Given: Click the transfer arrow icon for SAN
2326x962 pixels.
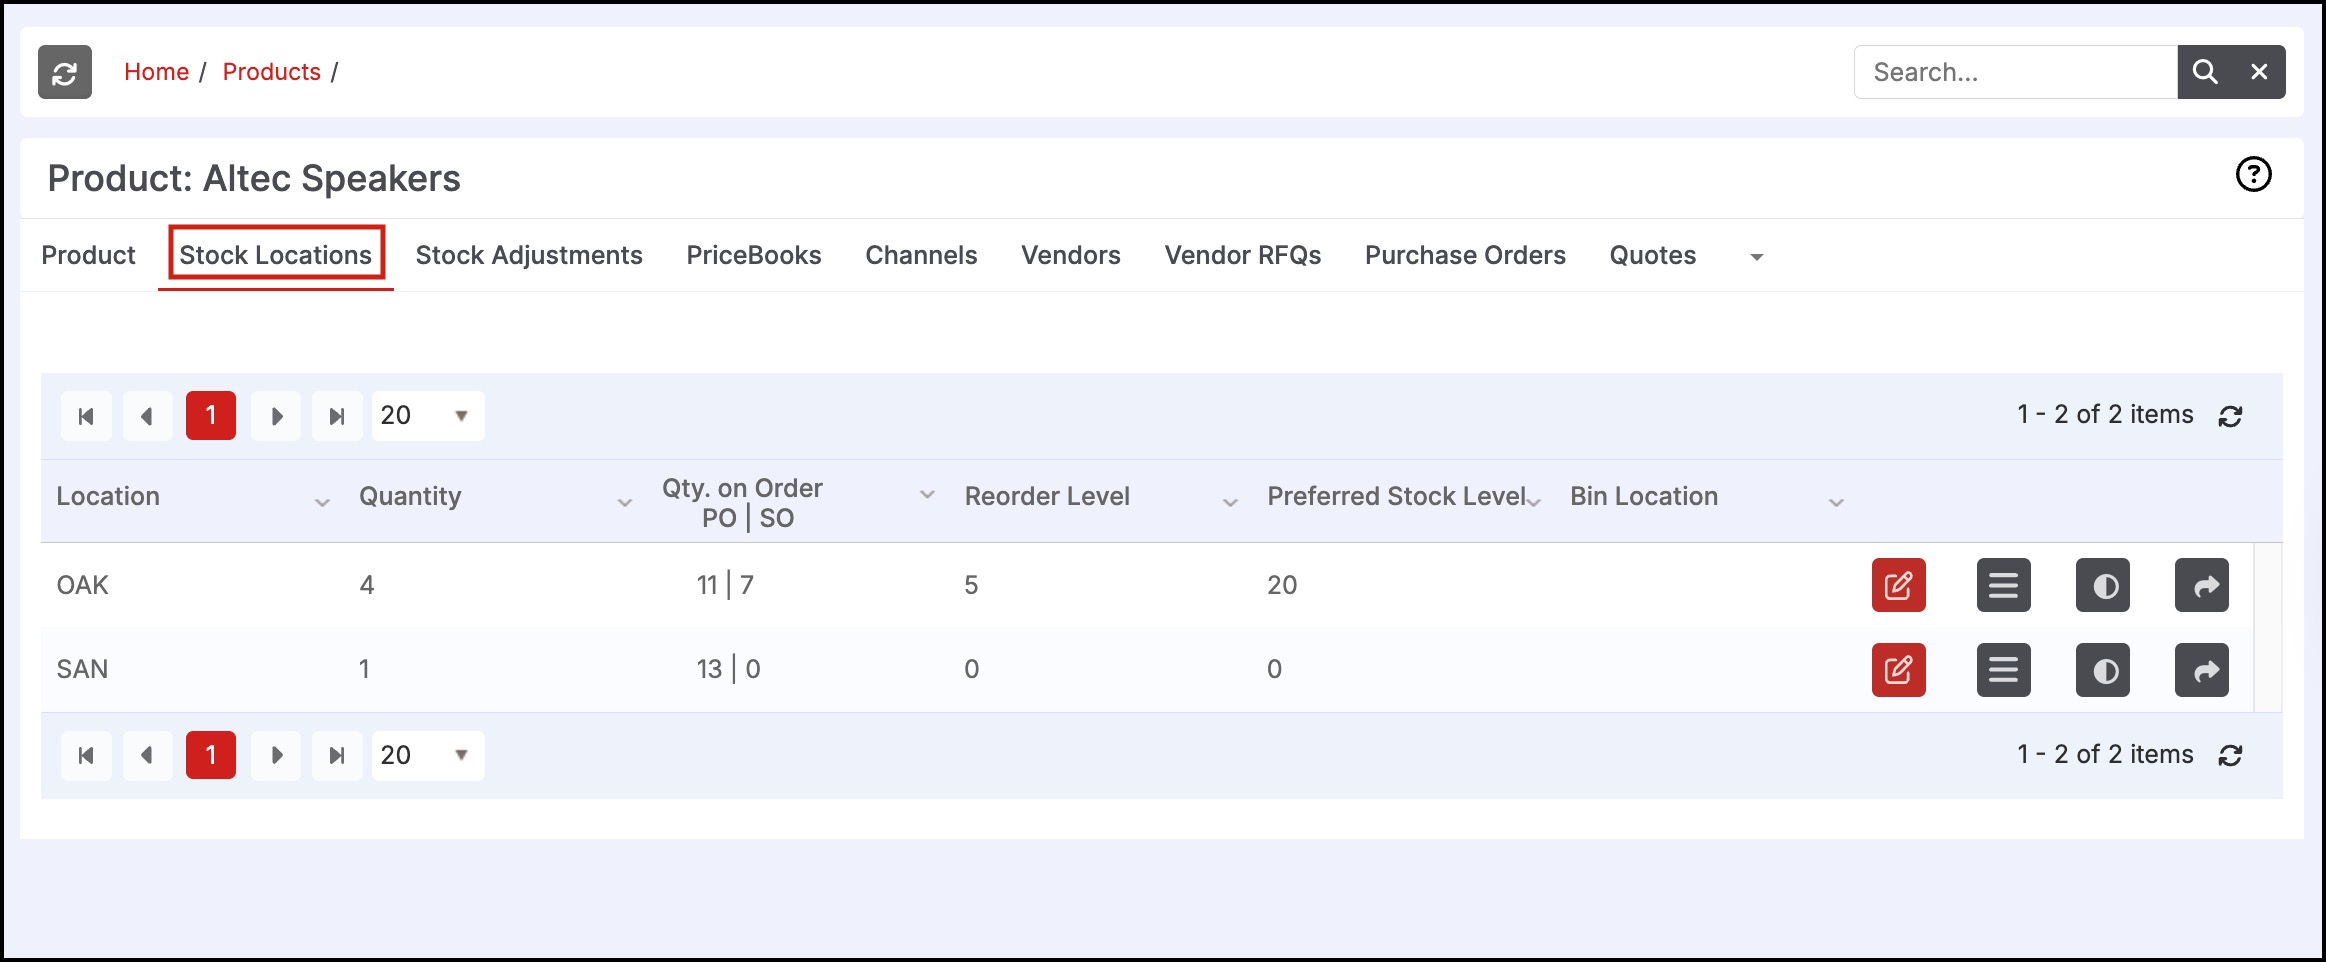Looking at the screenshot, I should click(2202, 670).
